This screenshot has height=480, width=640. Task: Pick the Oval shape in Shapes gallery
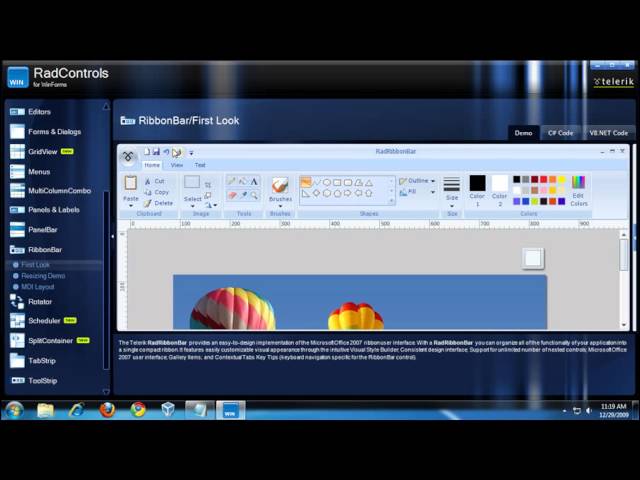(327, 182)
